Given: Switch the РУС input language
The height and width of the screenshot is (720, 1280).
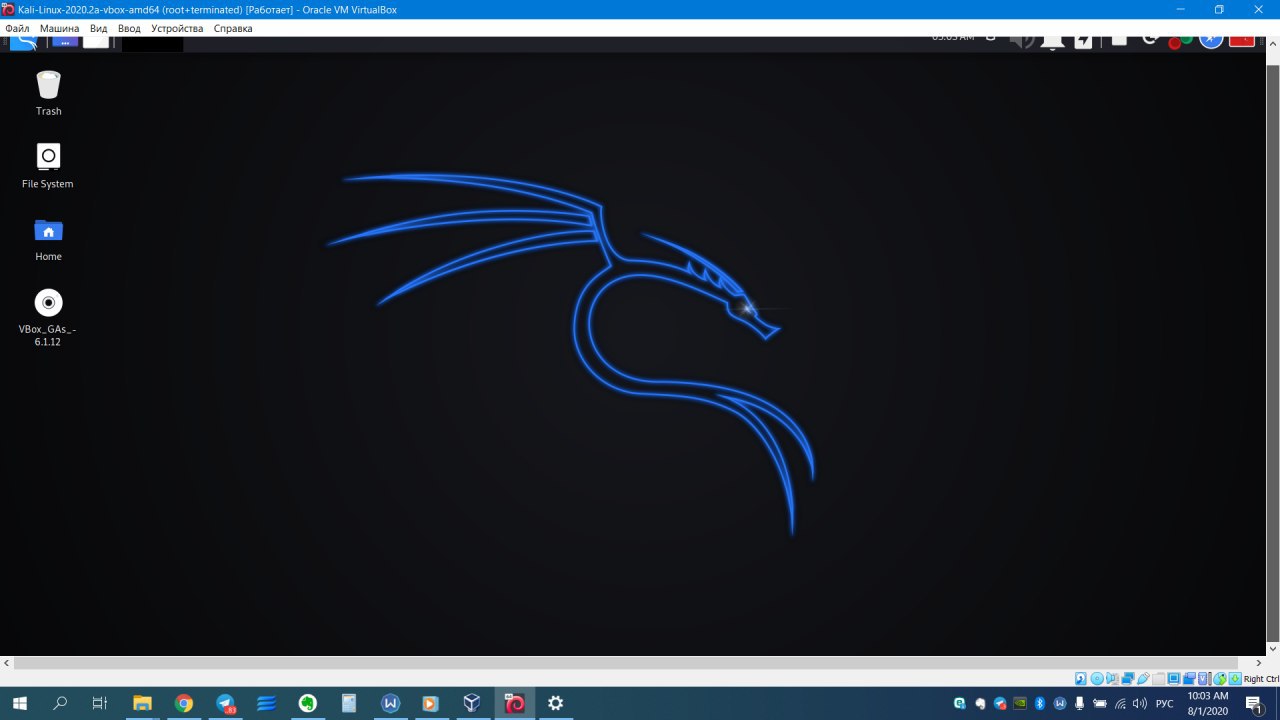Looking at the screenshot, I should pos(1164,703).
